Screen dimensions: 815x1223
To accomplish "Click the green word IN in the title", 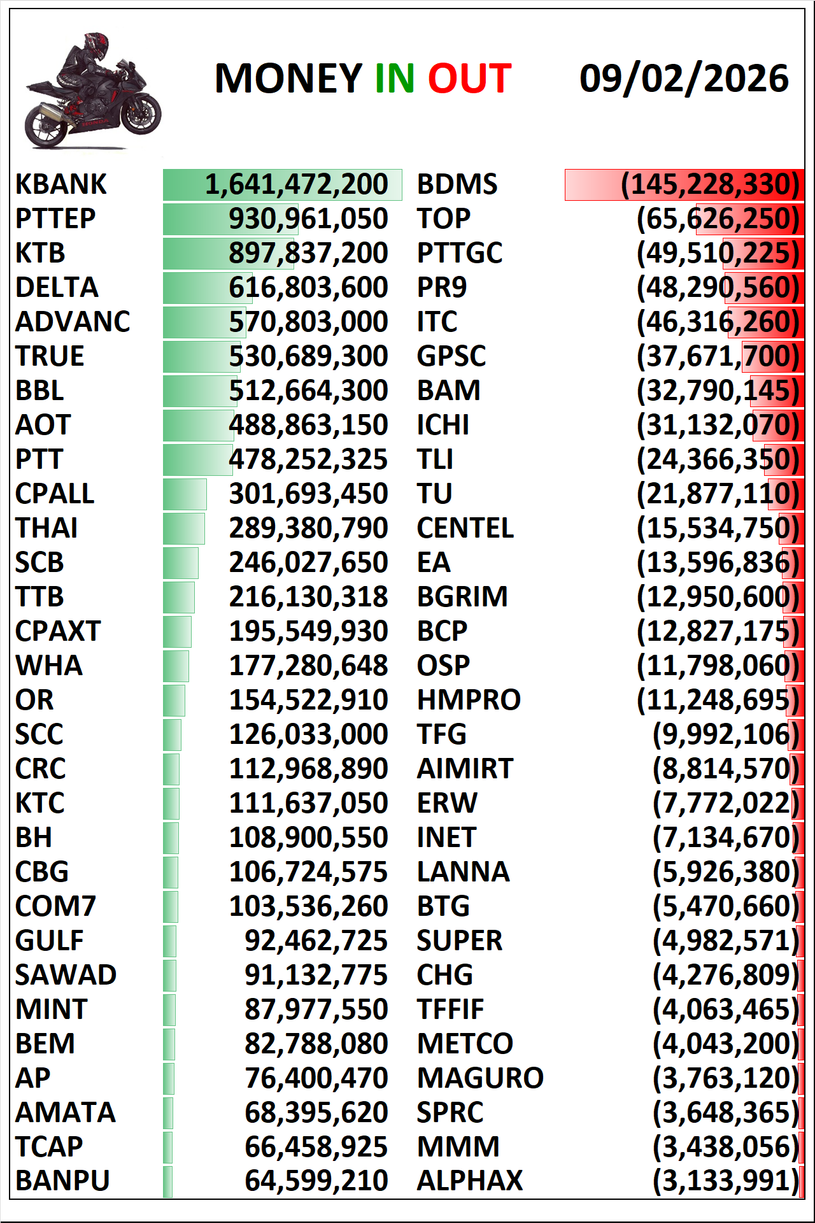I will tap(395, 79).
